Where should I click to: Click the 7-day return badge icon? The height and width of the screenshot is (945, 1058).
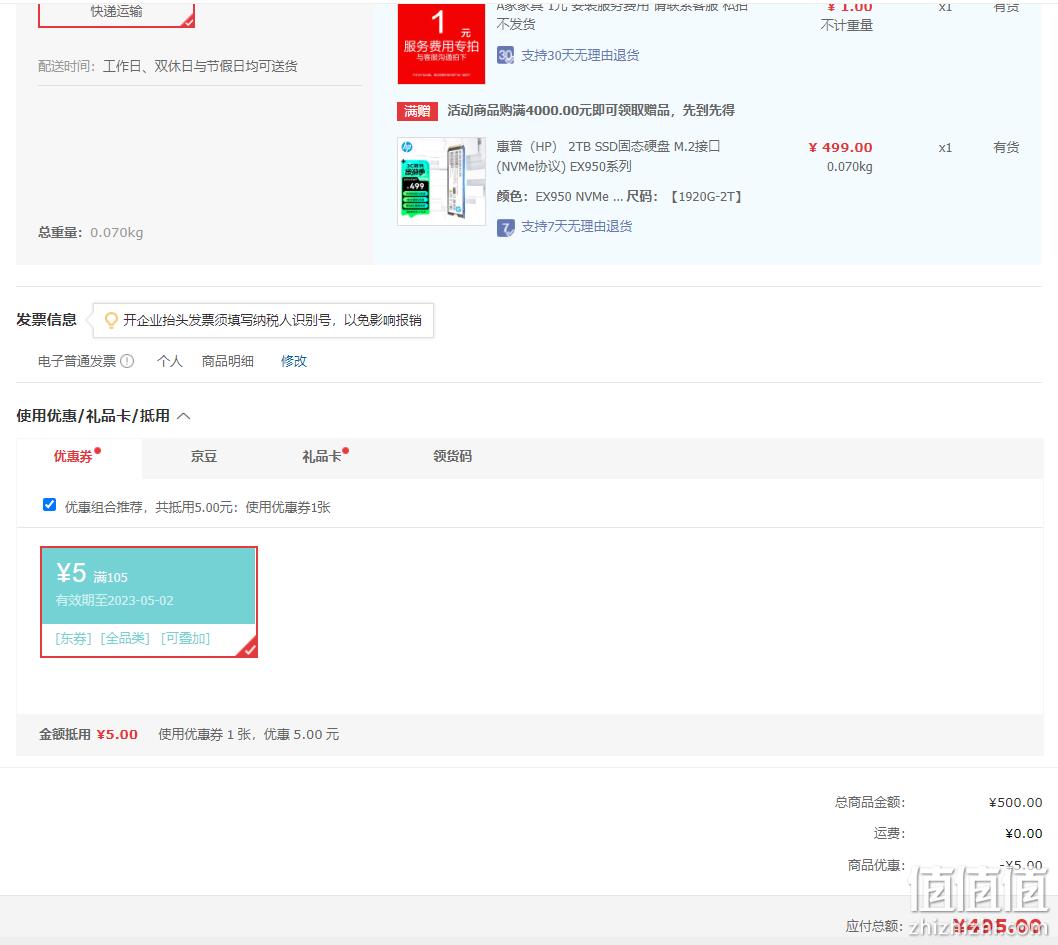pyautogui.click(x=505, y=227)
